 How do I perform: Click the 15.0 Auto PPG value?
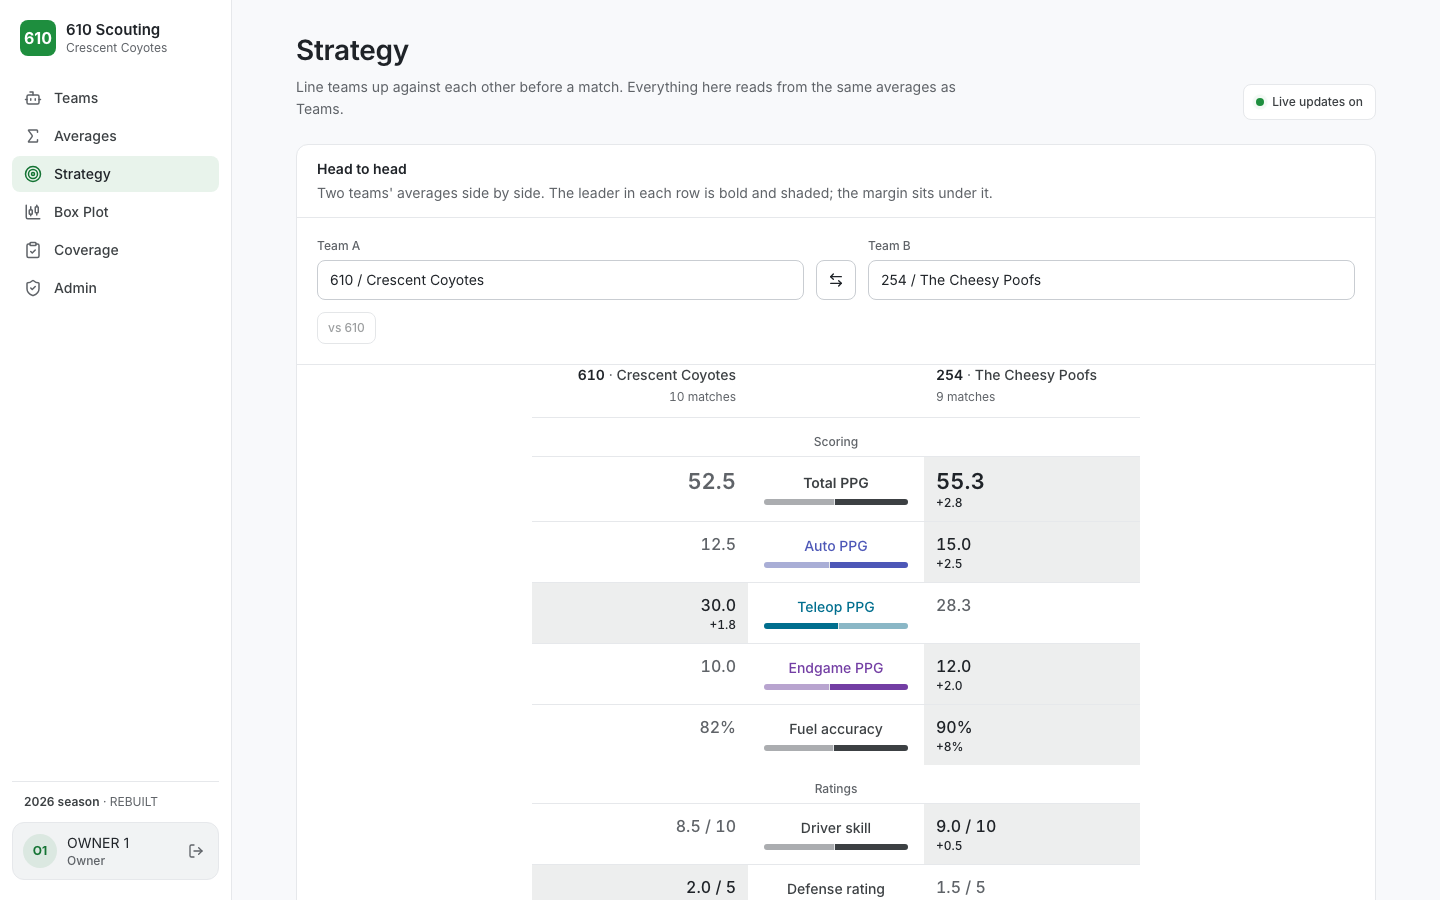[953, 544]
